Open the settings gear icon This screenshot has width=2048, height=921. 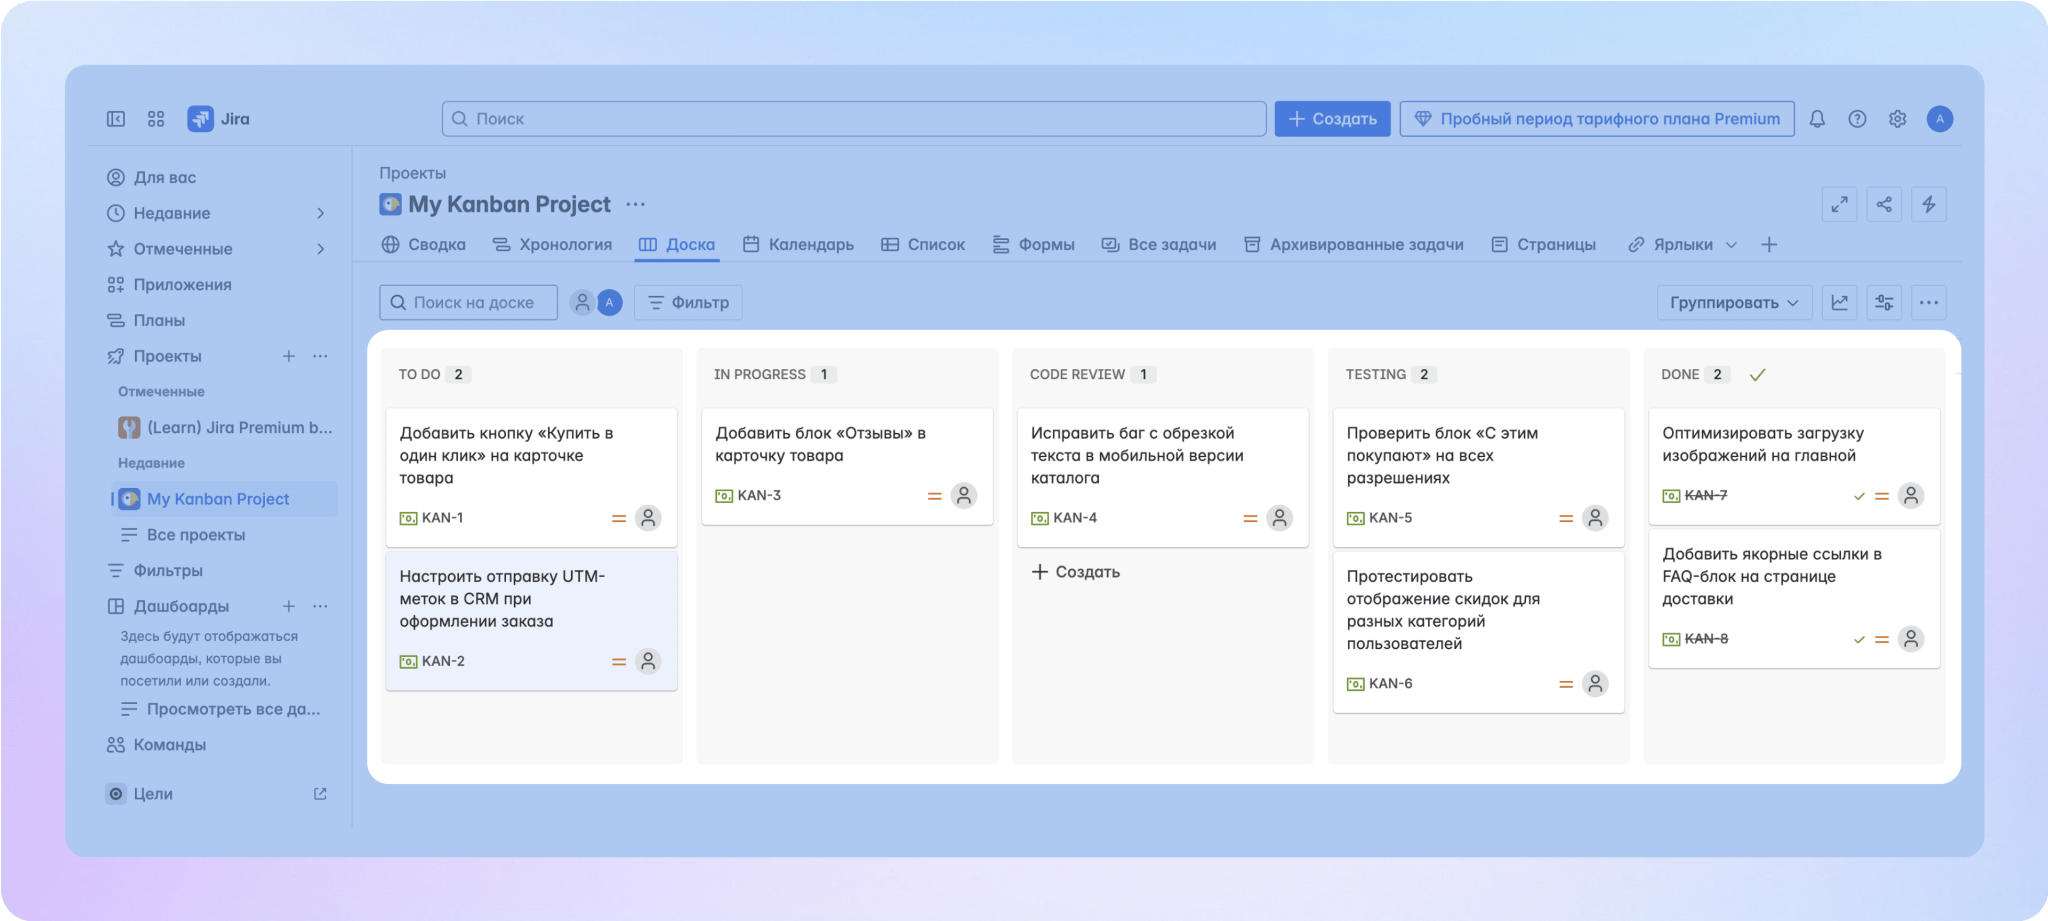click(1897, 119)
